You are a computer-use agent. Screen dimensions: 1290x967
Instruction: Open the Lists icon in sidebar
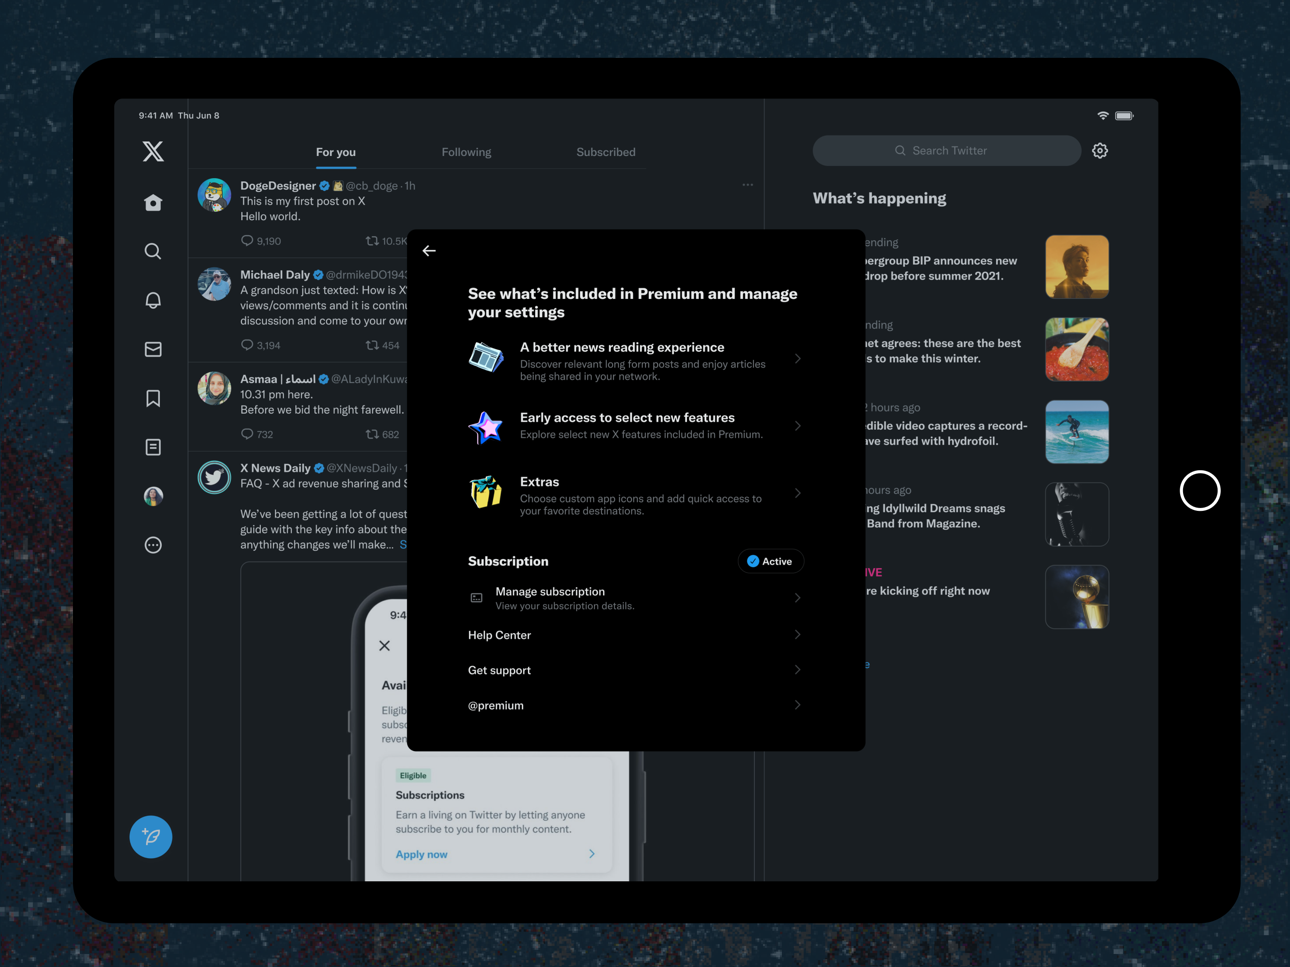153,447
